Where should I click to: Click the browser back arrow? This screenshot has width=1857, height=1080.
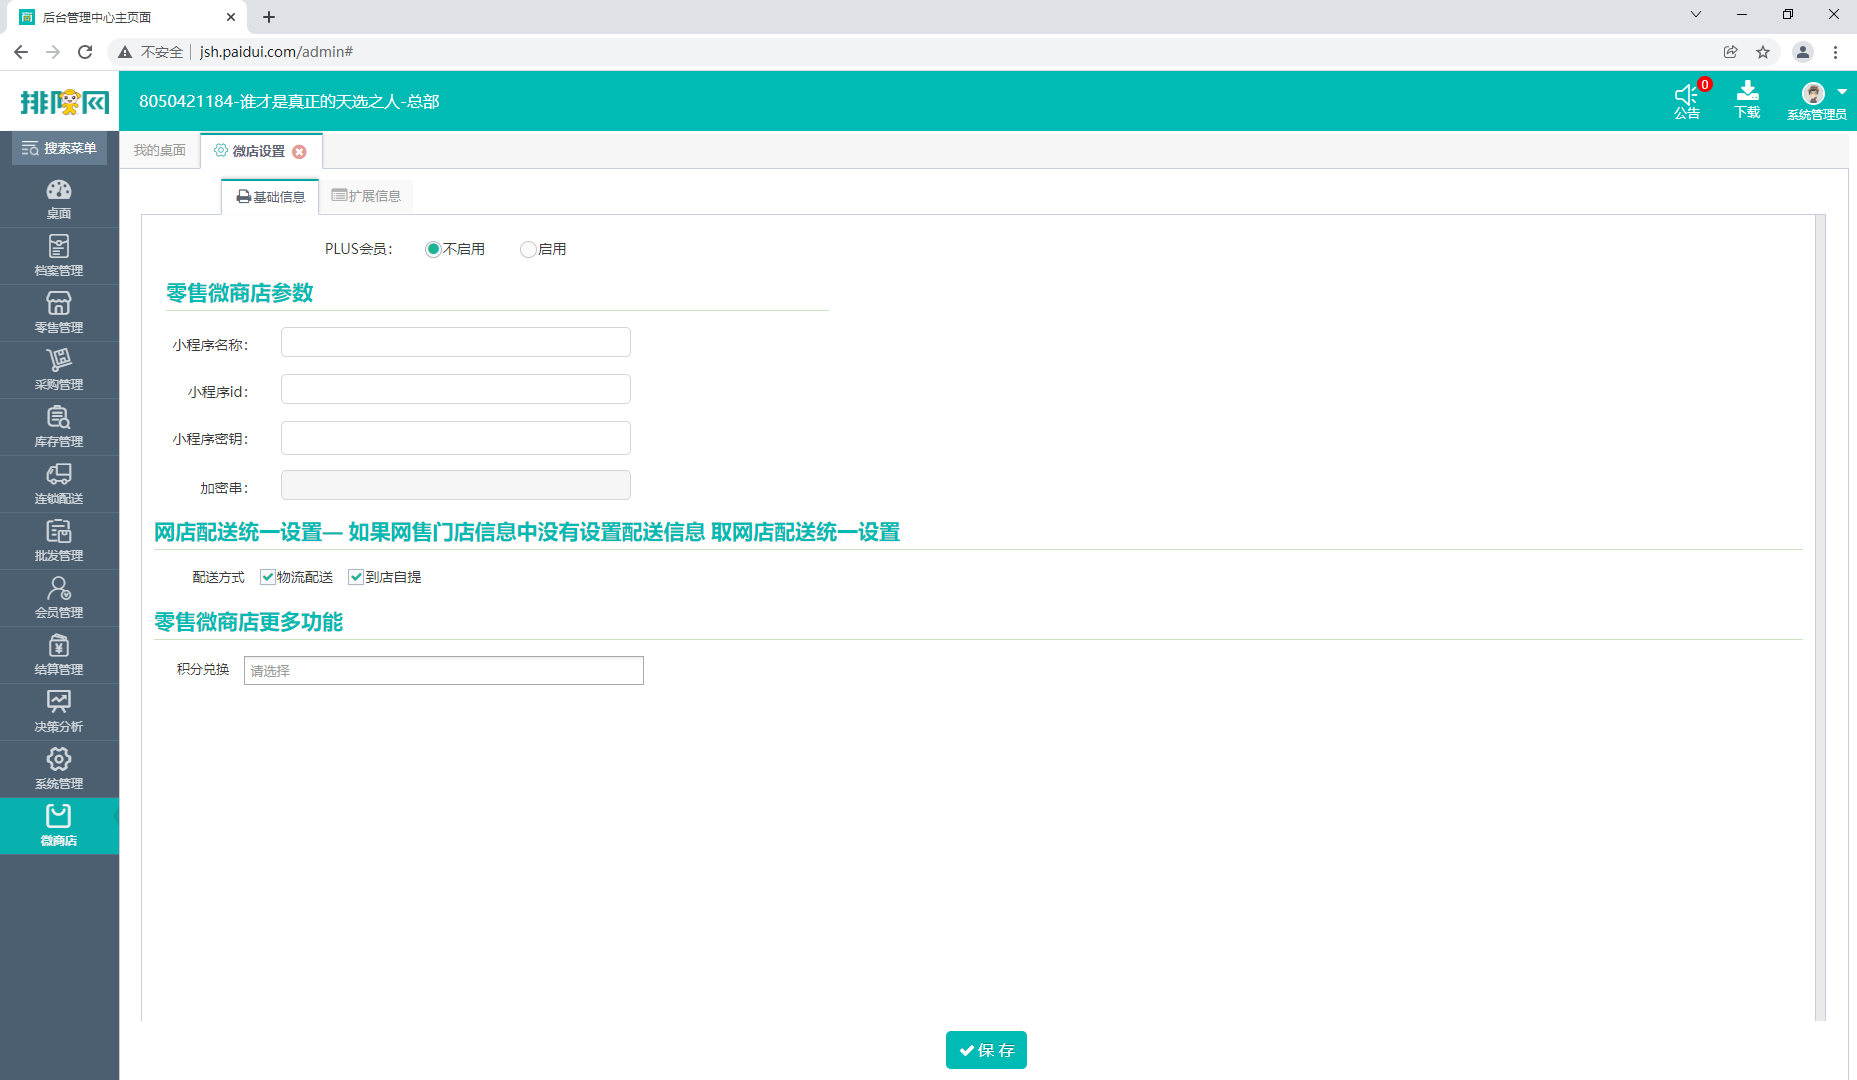[x=21, y=52]
